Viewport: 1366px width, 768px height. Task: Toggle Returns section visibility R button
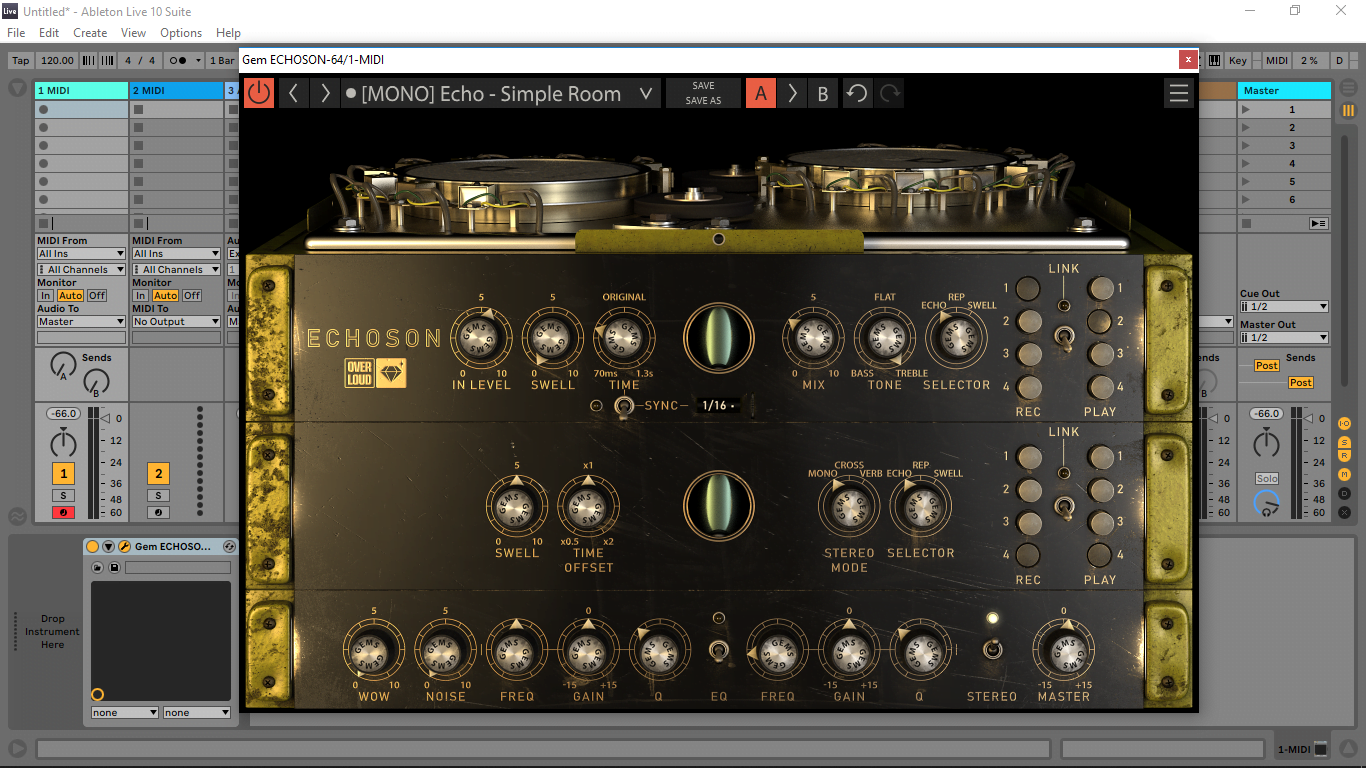point(1344,457)
